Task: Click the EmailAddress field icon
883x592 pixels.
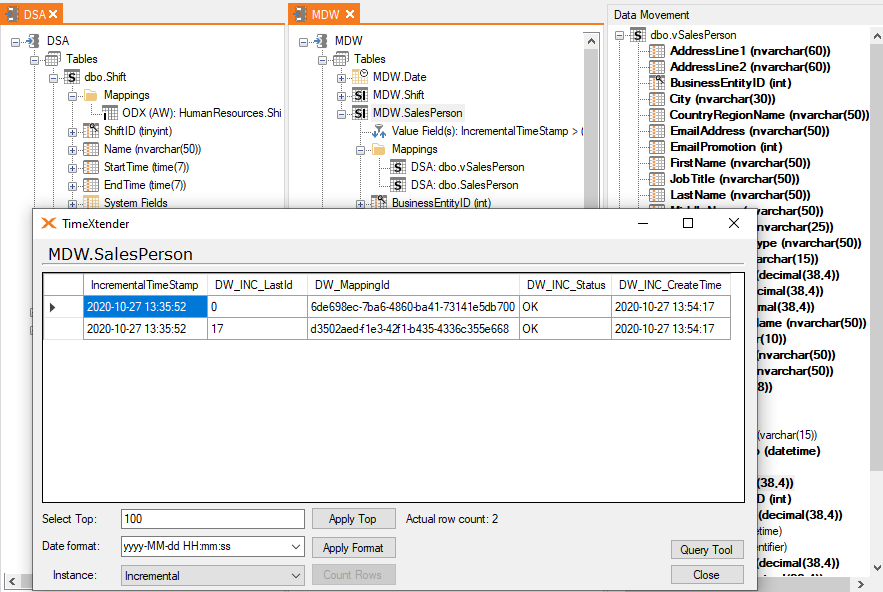Action: 657,131
